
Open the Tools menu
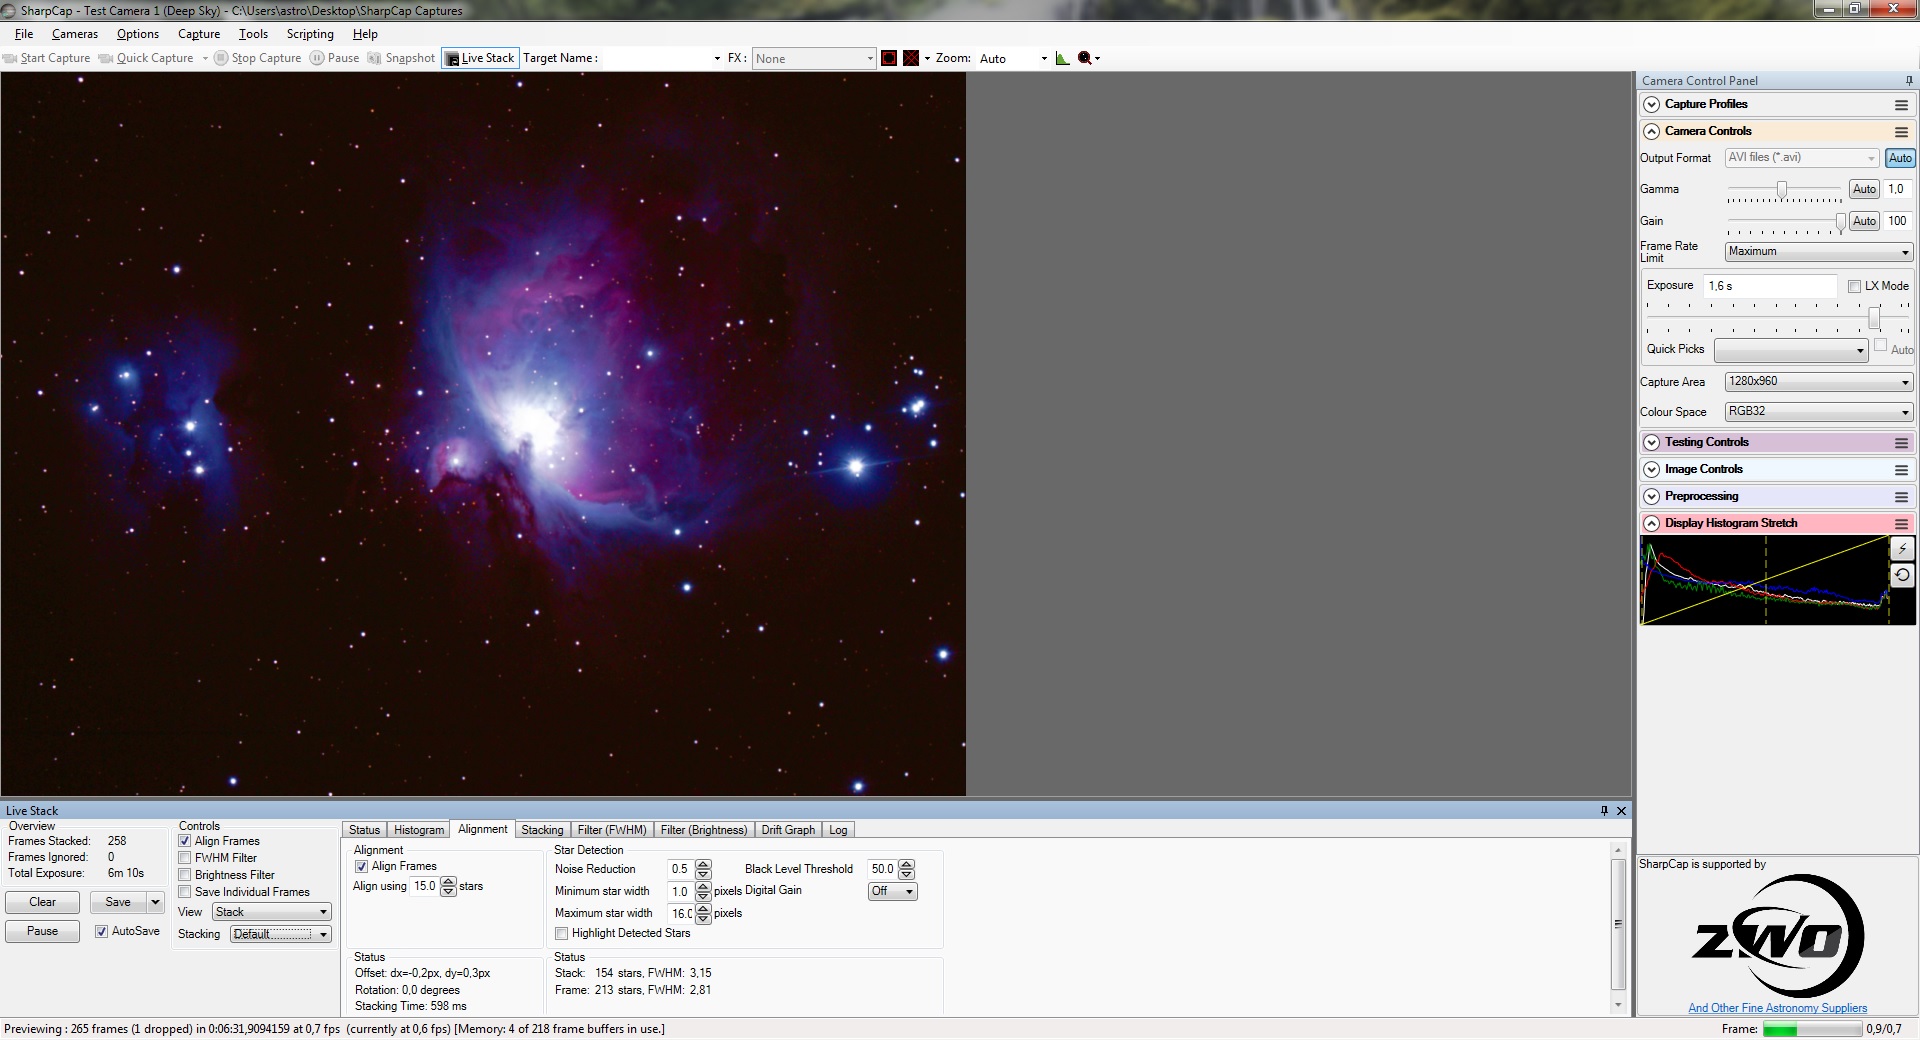(253, 34)
